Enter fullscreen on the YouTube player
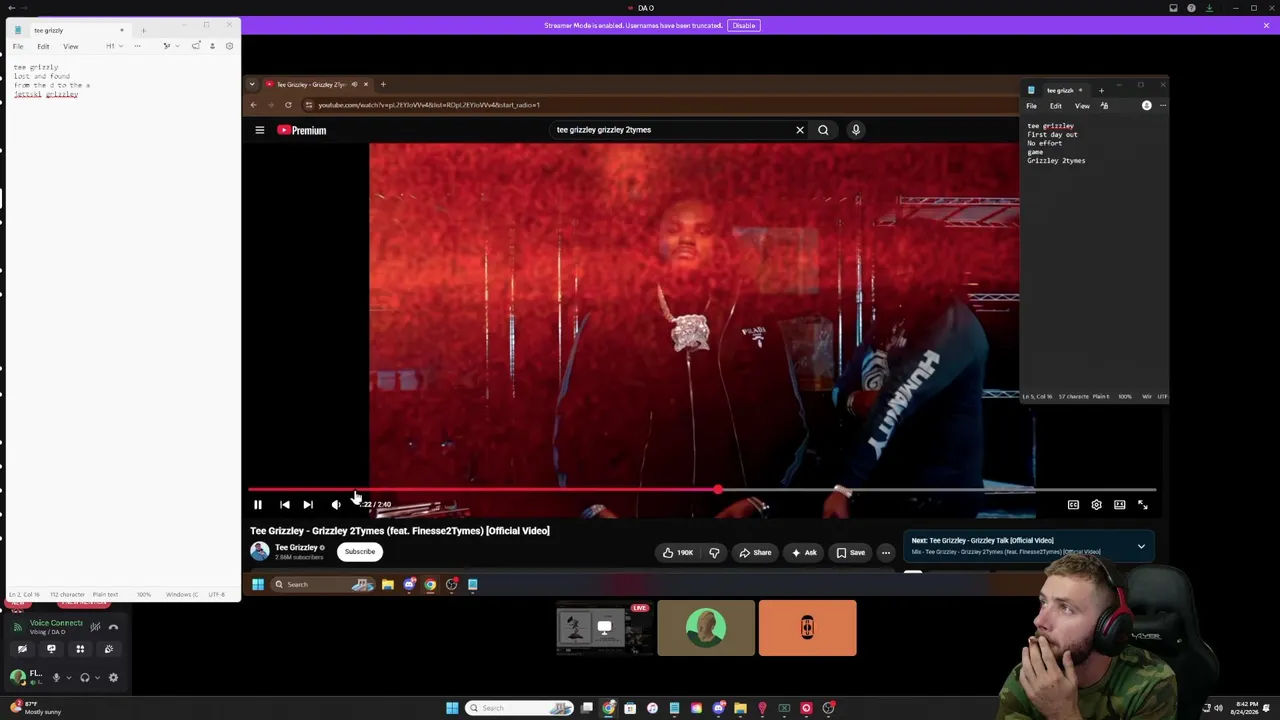1280x720 pixels. click(1143, 505)
